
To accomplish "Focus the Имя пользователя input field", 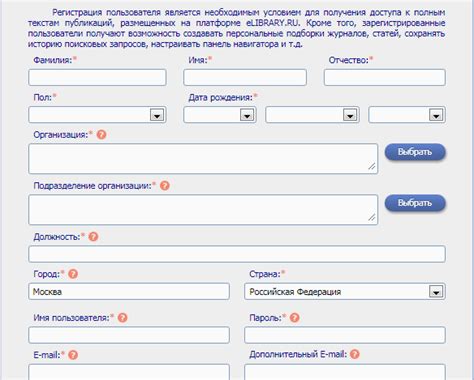I will coord(129,335).
